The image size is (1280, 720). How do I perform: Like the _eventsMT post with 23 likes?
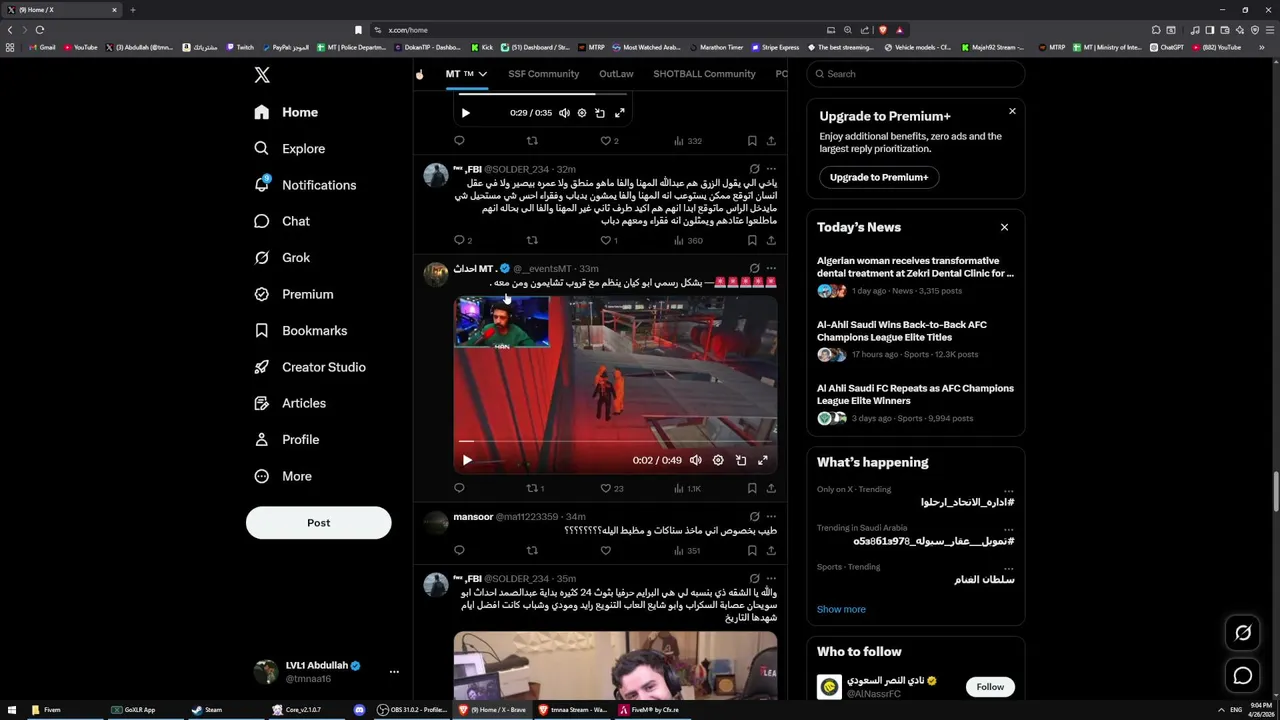611,488
